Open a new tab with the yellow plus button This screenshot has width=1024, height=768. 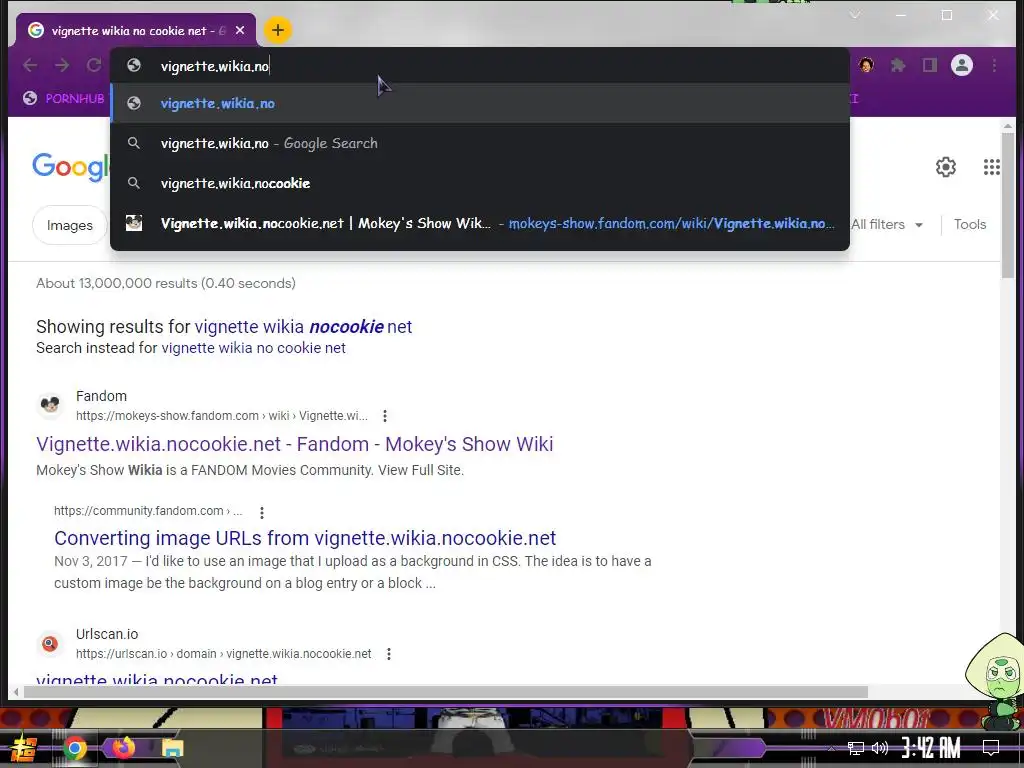[x=278, y=30]
